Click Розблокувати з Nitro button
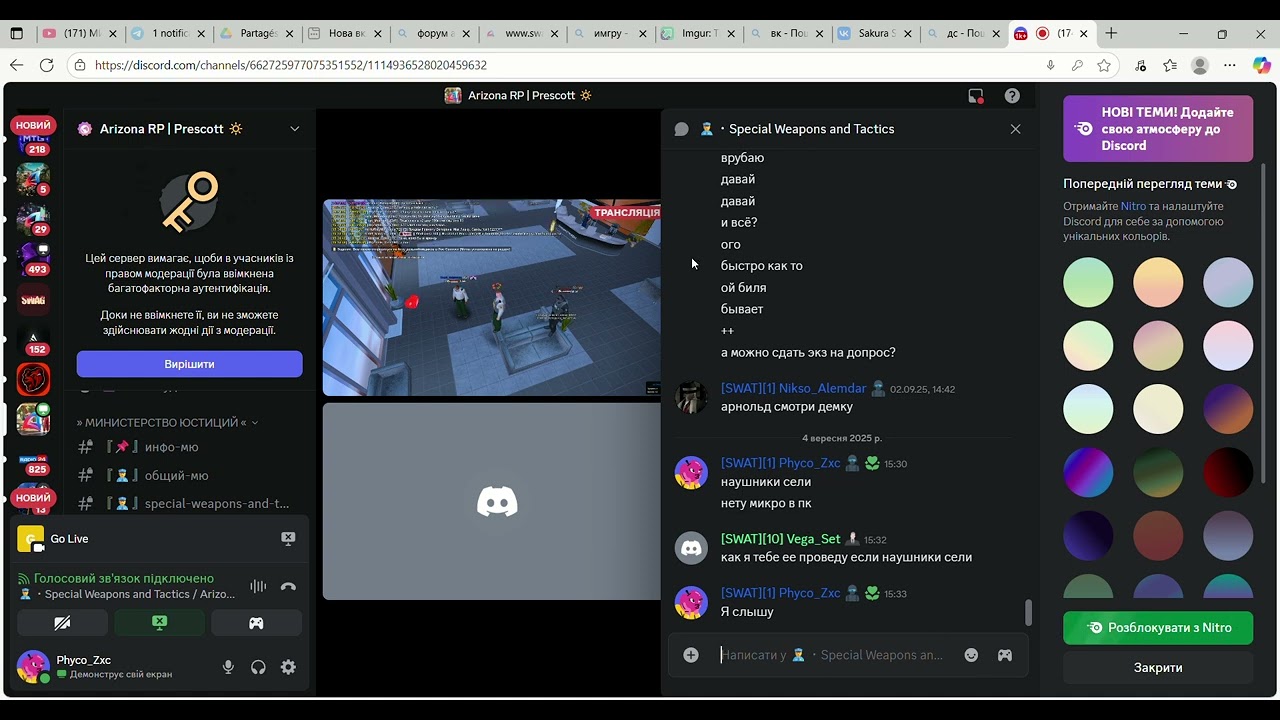The image size is (1280, 720). tap(1158, 628)
